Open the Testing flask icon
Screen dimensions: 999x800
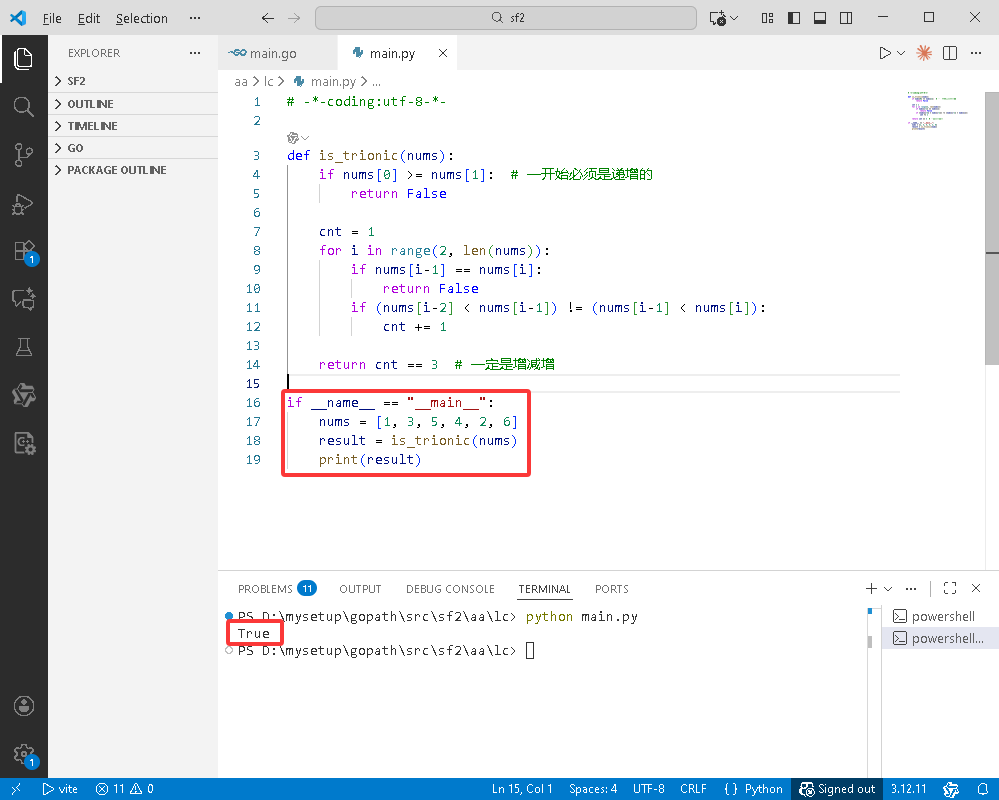[x=24, y=347]
